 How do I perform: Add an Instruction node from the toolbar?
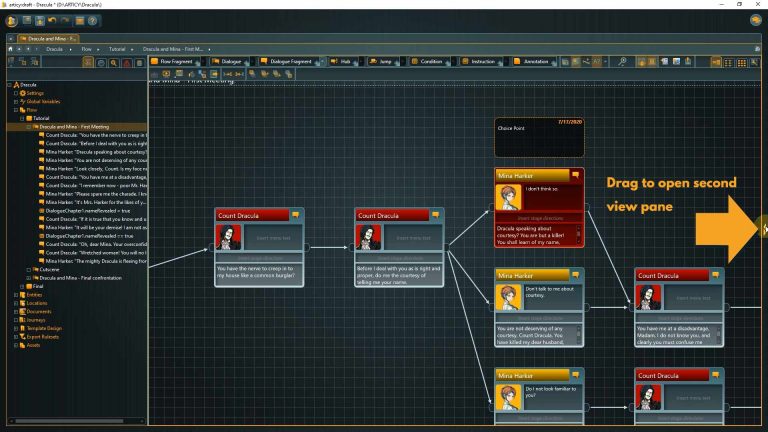(479, 61)
